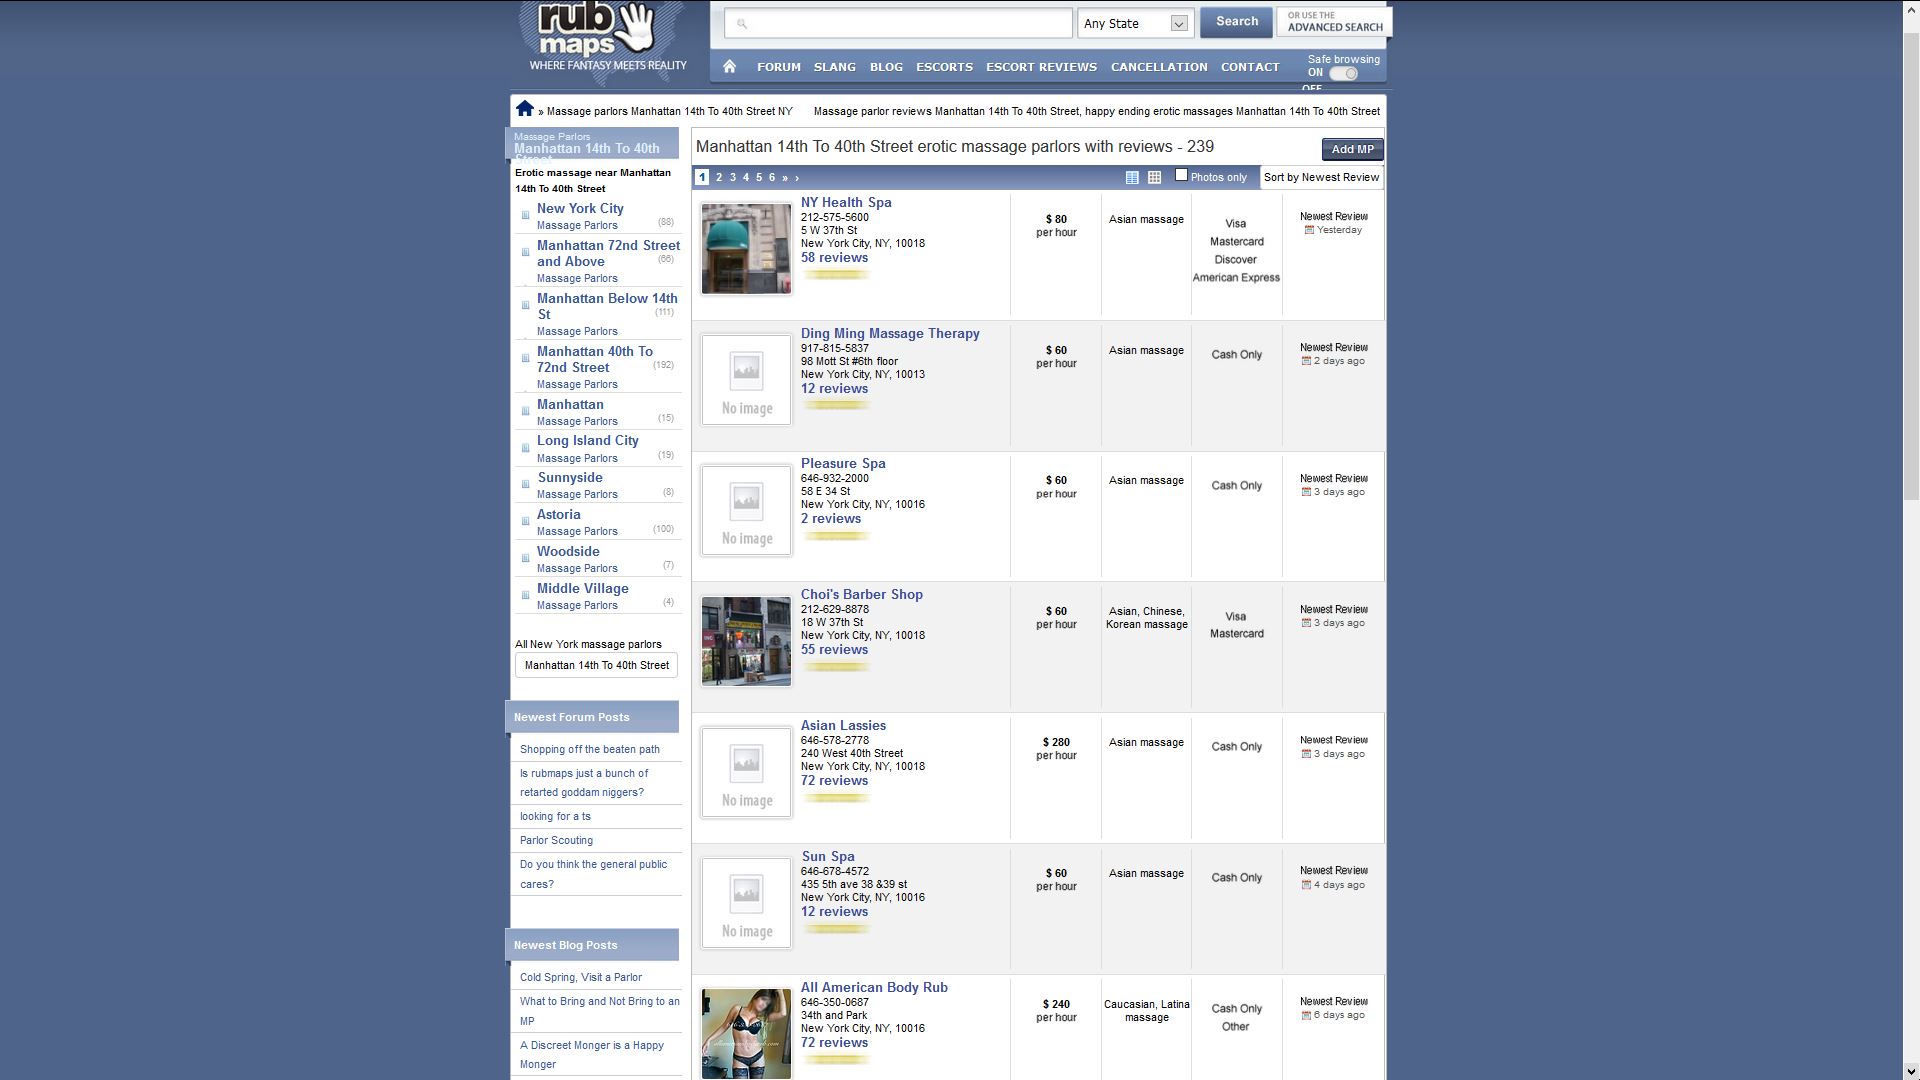
Task: Click the Add MP button
Action: 1352,149
